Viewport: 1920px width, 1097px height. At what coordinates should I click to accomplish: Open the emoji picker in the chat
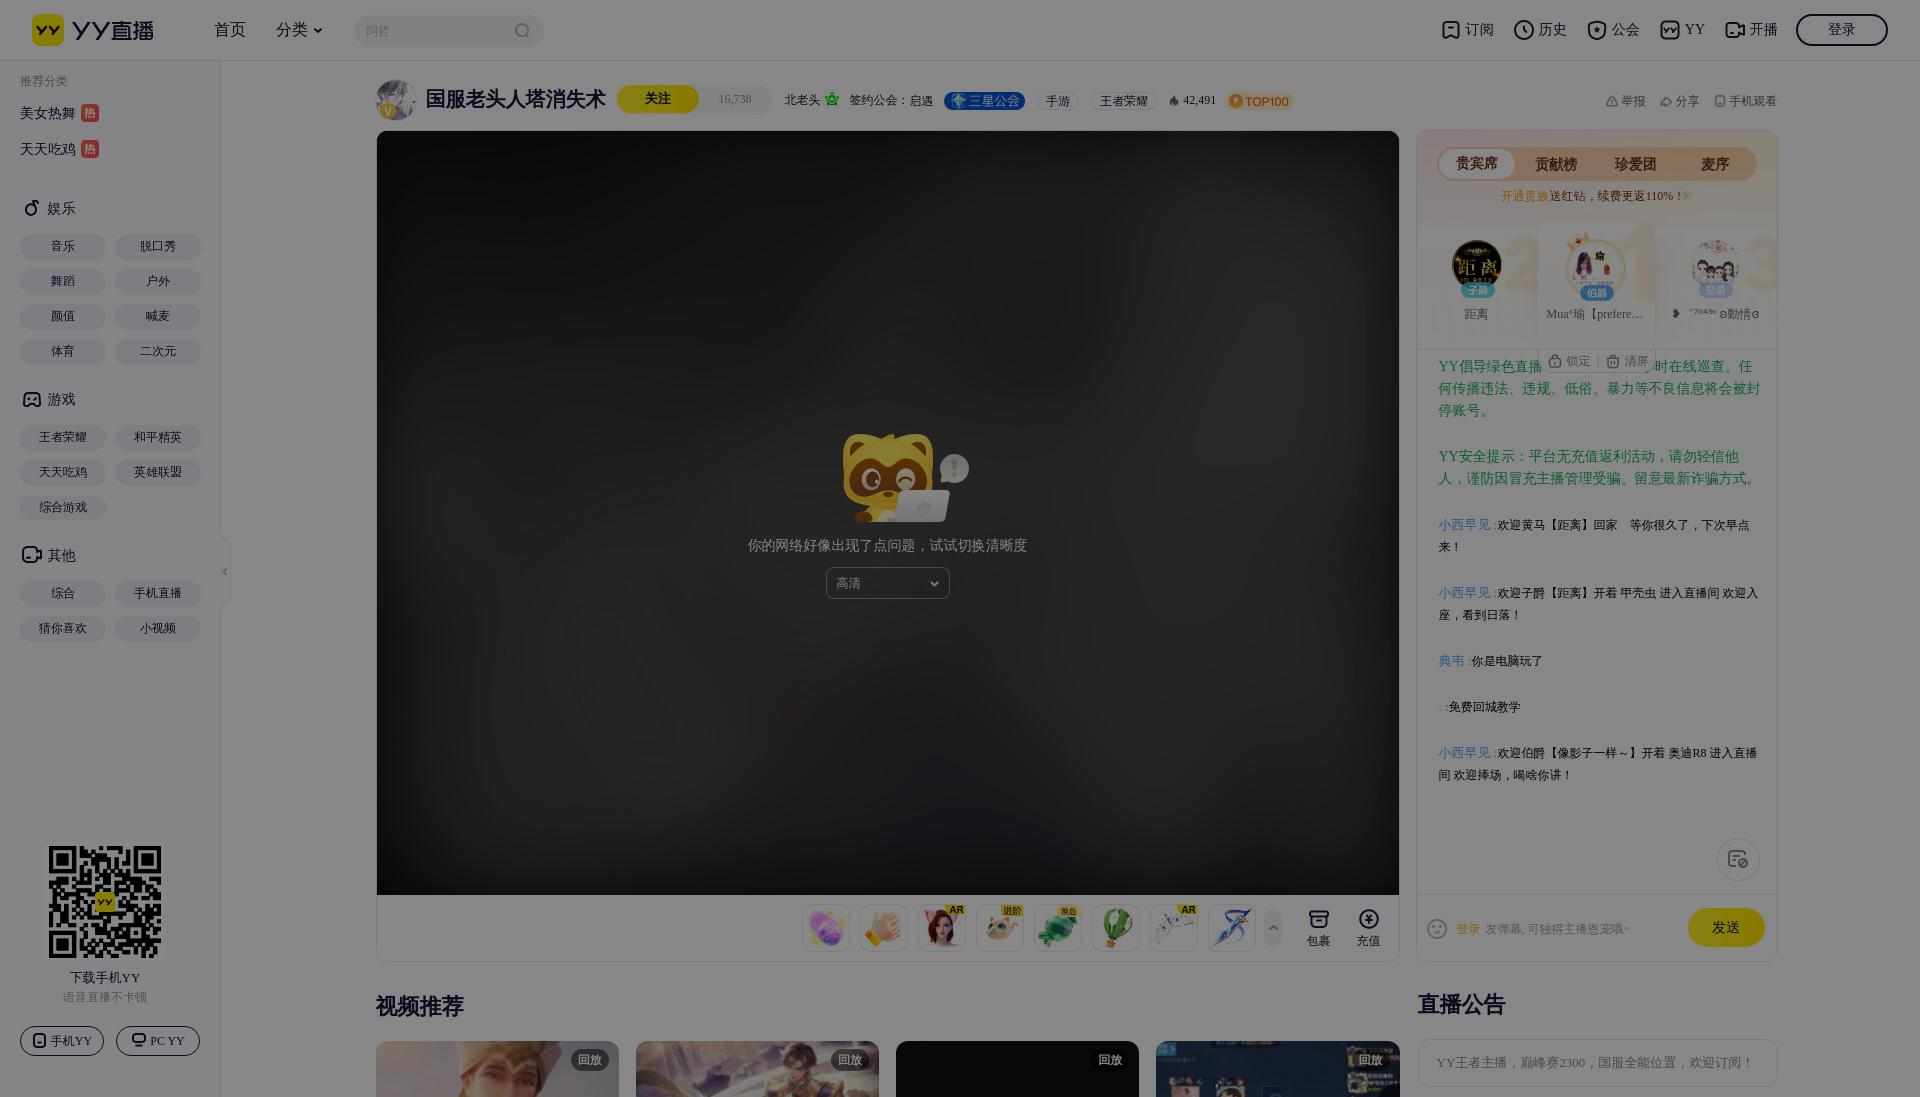pos(1437,929)
